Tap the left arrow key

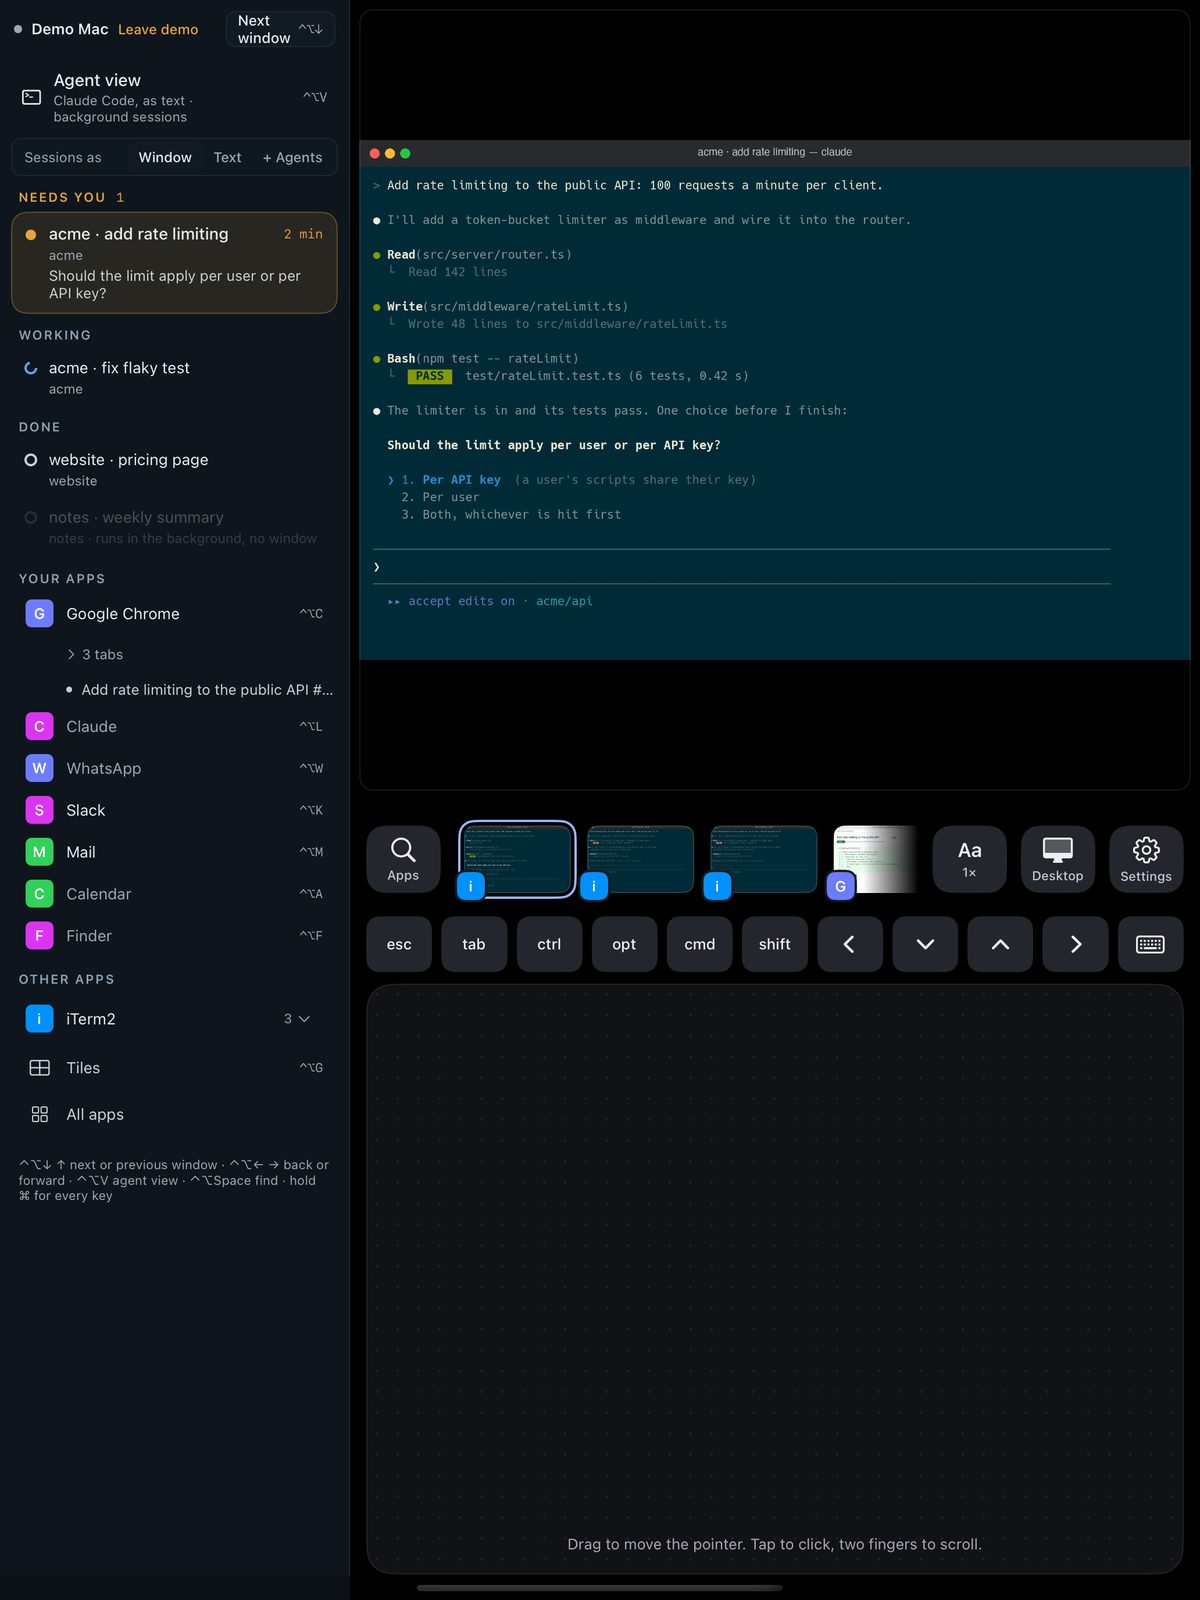tap(850, 944)
